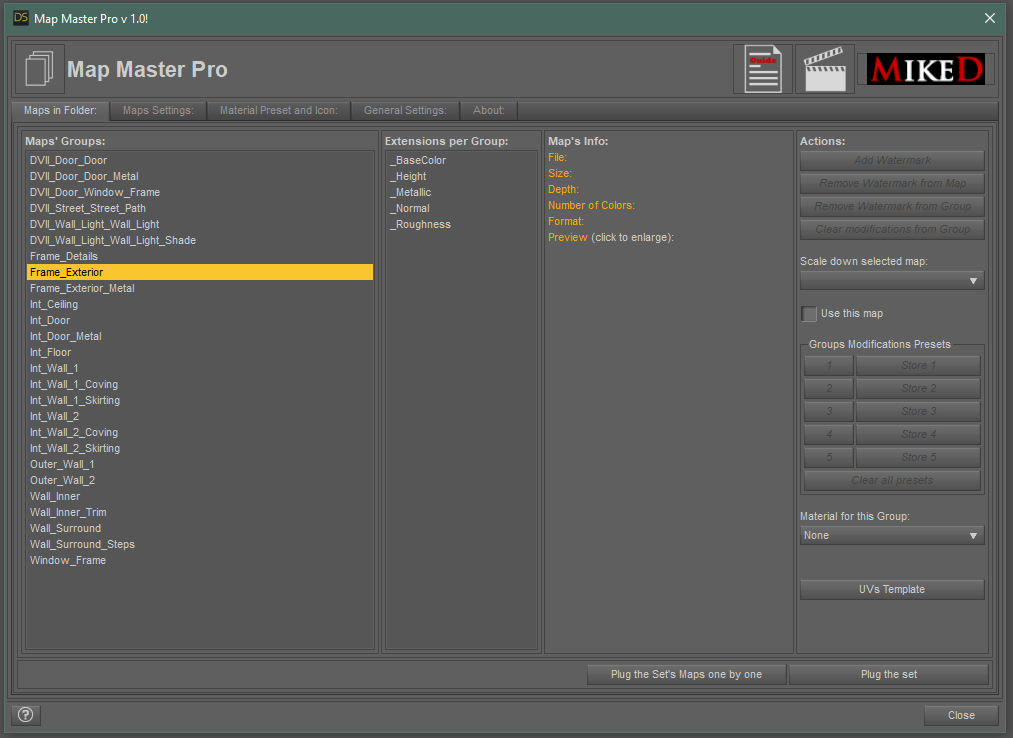Select the Int_Wall_2_Skirting group

[x=200, y=448]
